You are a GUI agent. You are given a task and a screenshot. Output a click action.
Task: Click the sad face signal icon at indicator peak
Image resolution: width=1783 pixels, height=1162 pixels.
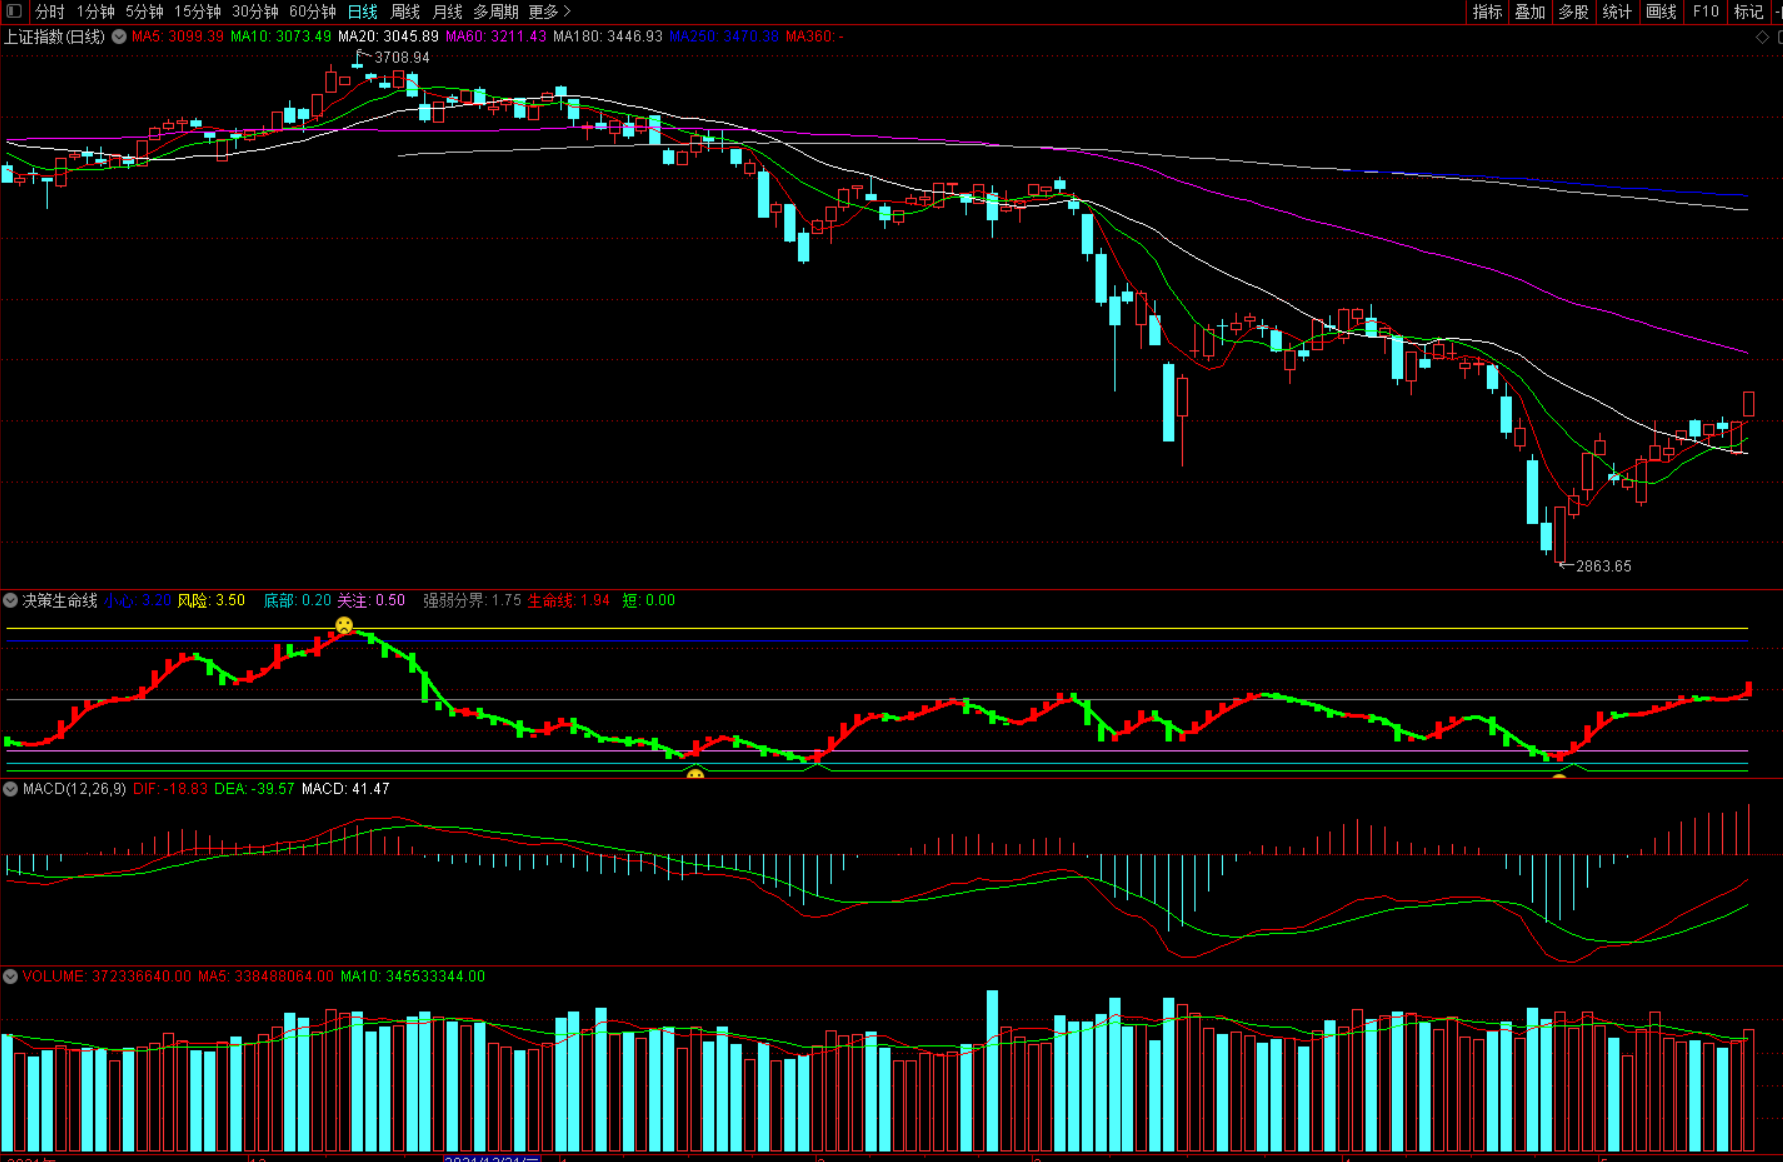[344, 625]
